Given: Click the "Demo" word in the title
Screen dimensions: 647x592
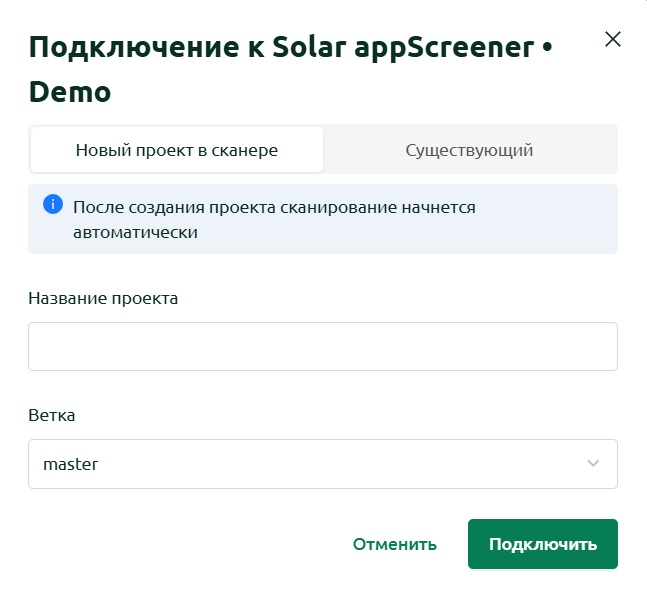Looking at the screenshot, I should [x=70, y=92].
